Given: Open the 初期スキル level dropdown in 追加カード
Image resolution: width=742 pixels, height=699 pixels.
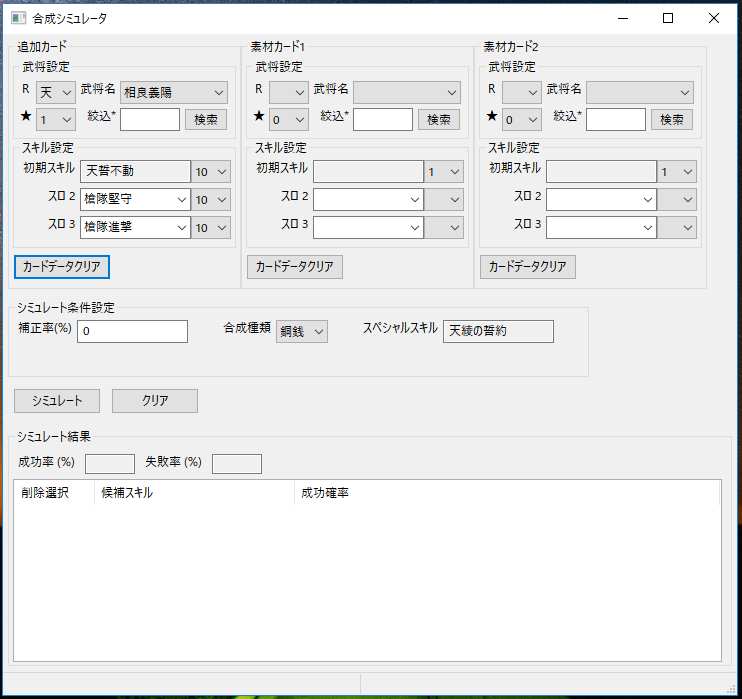Looking at the screenshot, I should click(211, 172).
